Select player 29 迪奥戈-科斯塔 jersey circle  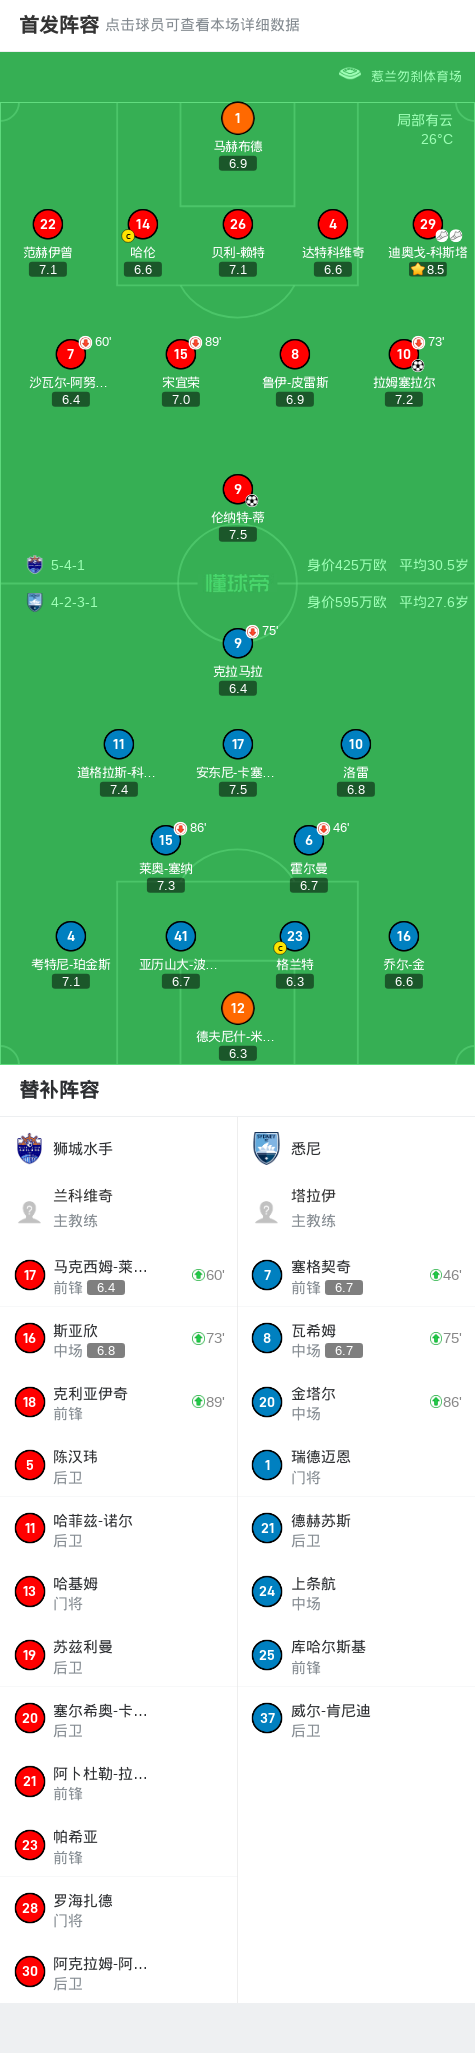(428, 224)
